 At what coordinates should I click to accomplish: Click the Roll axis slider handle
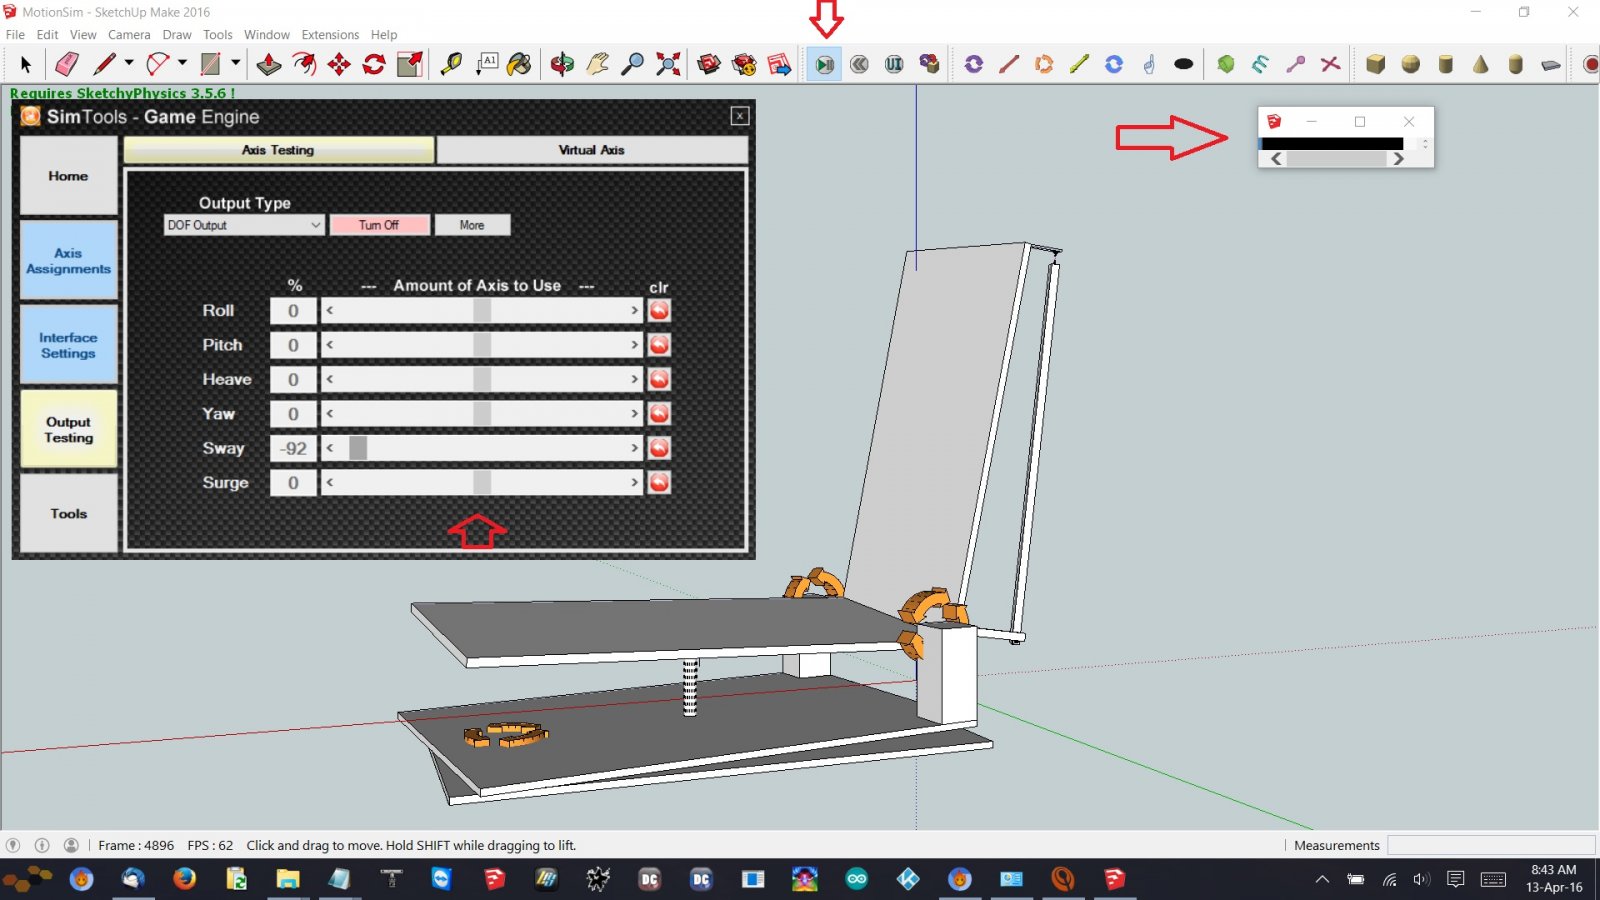point(482,311)
